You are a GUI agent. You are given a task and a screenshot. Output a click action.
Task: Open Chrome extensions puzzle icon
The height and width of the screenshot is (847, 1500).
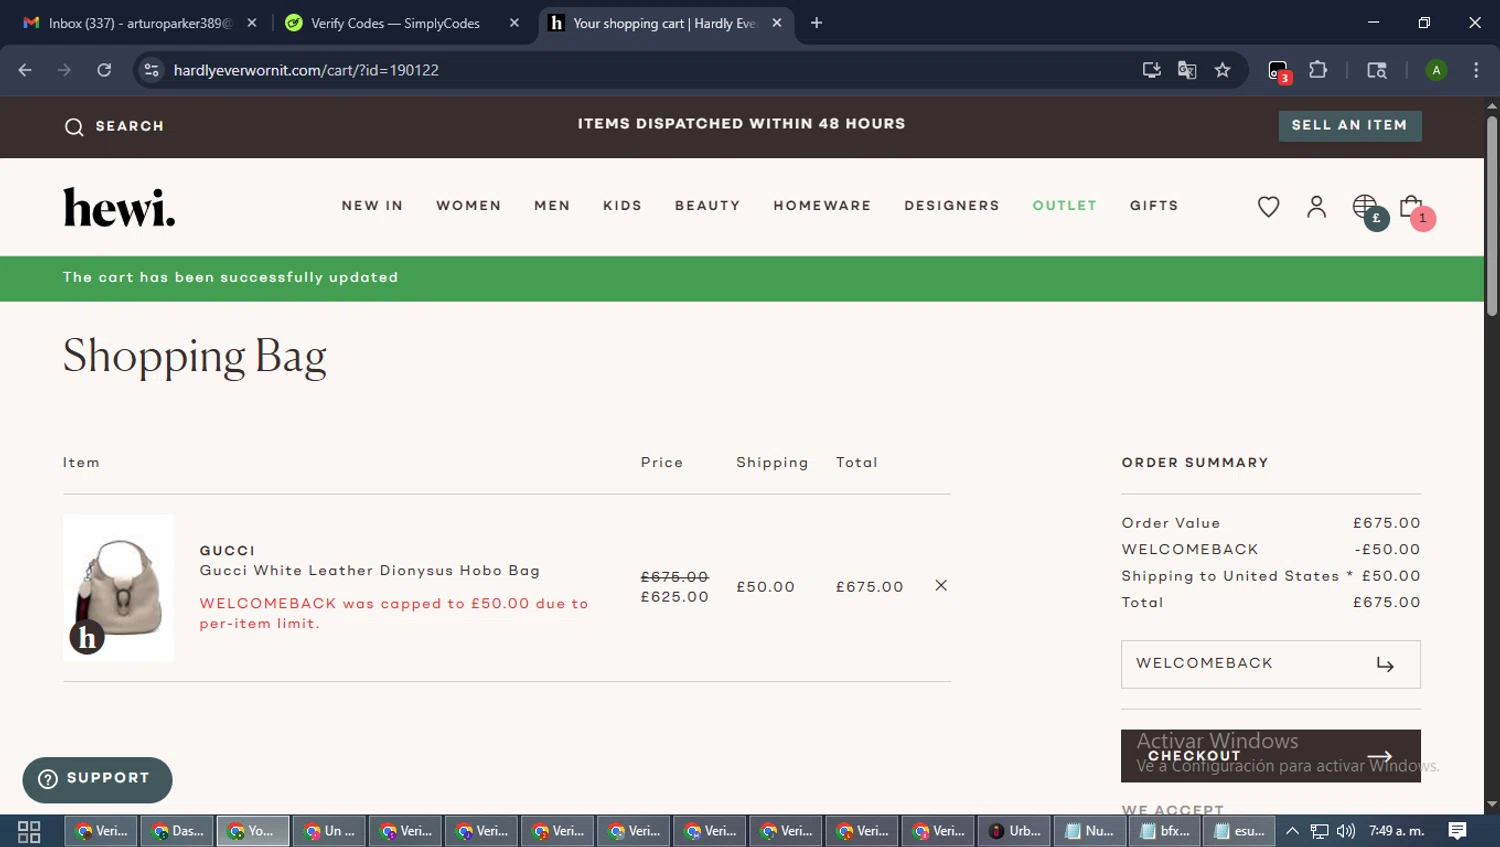[1318, 70]
